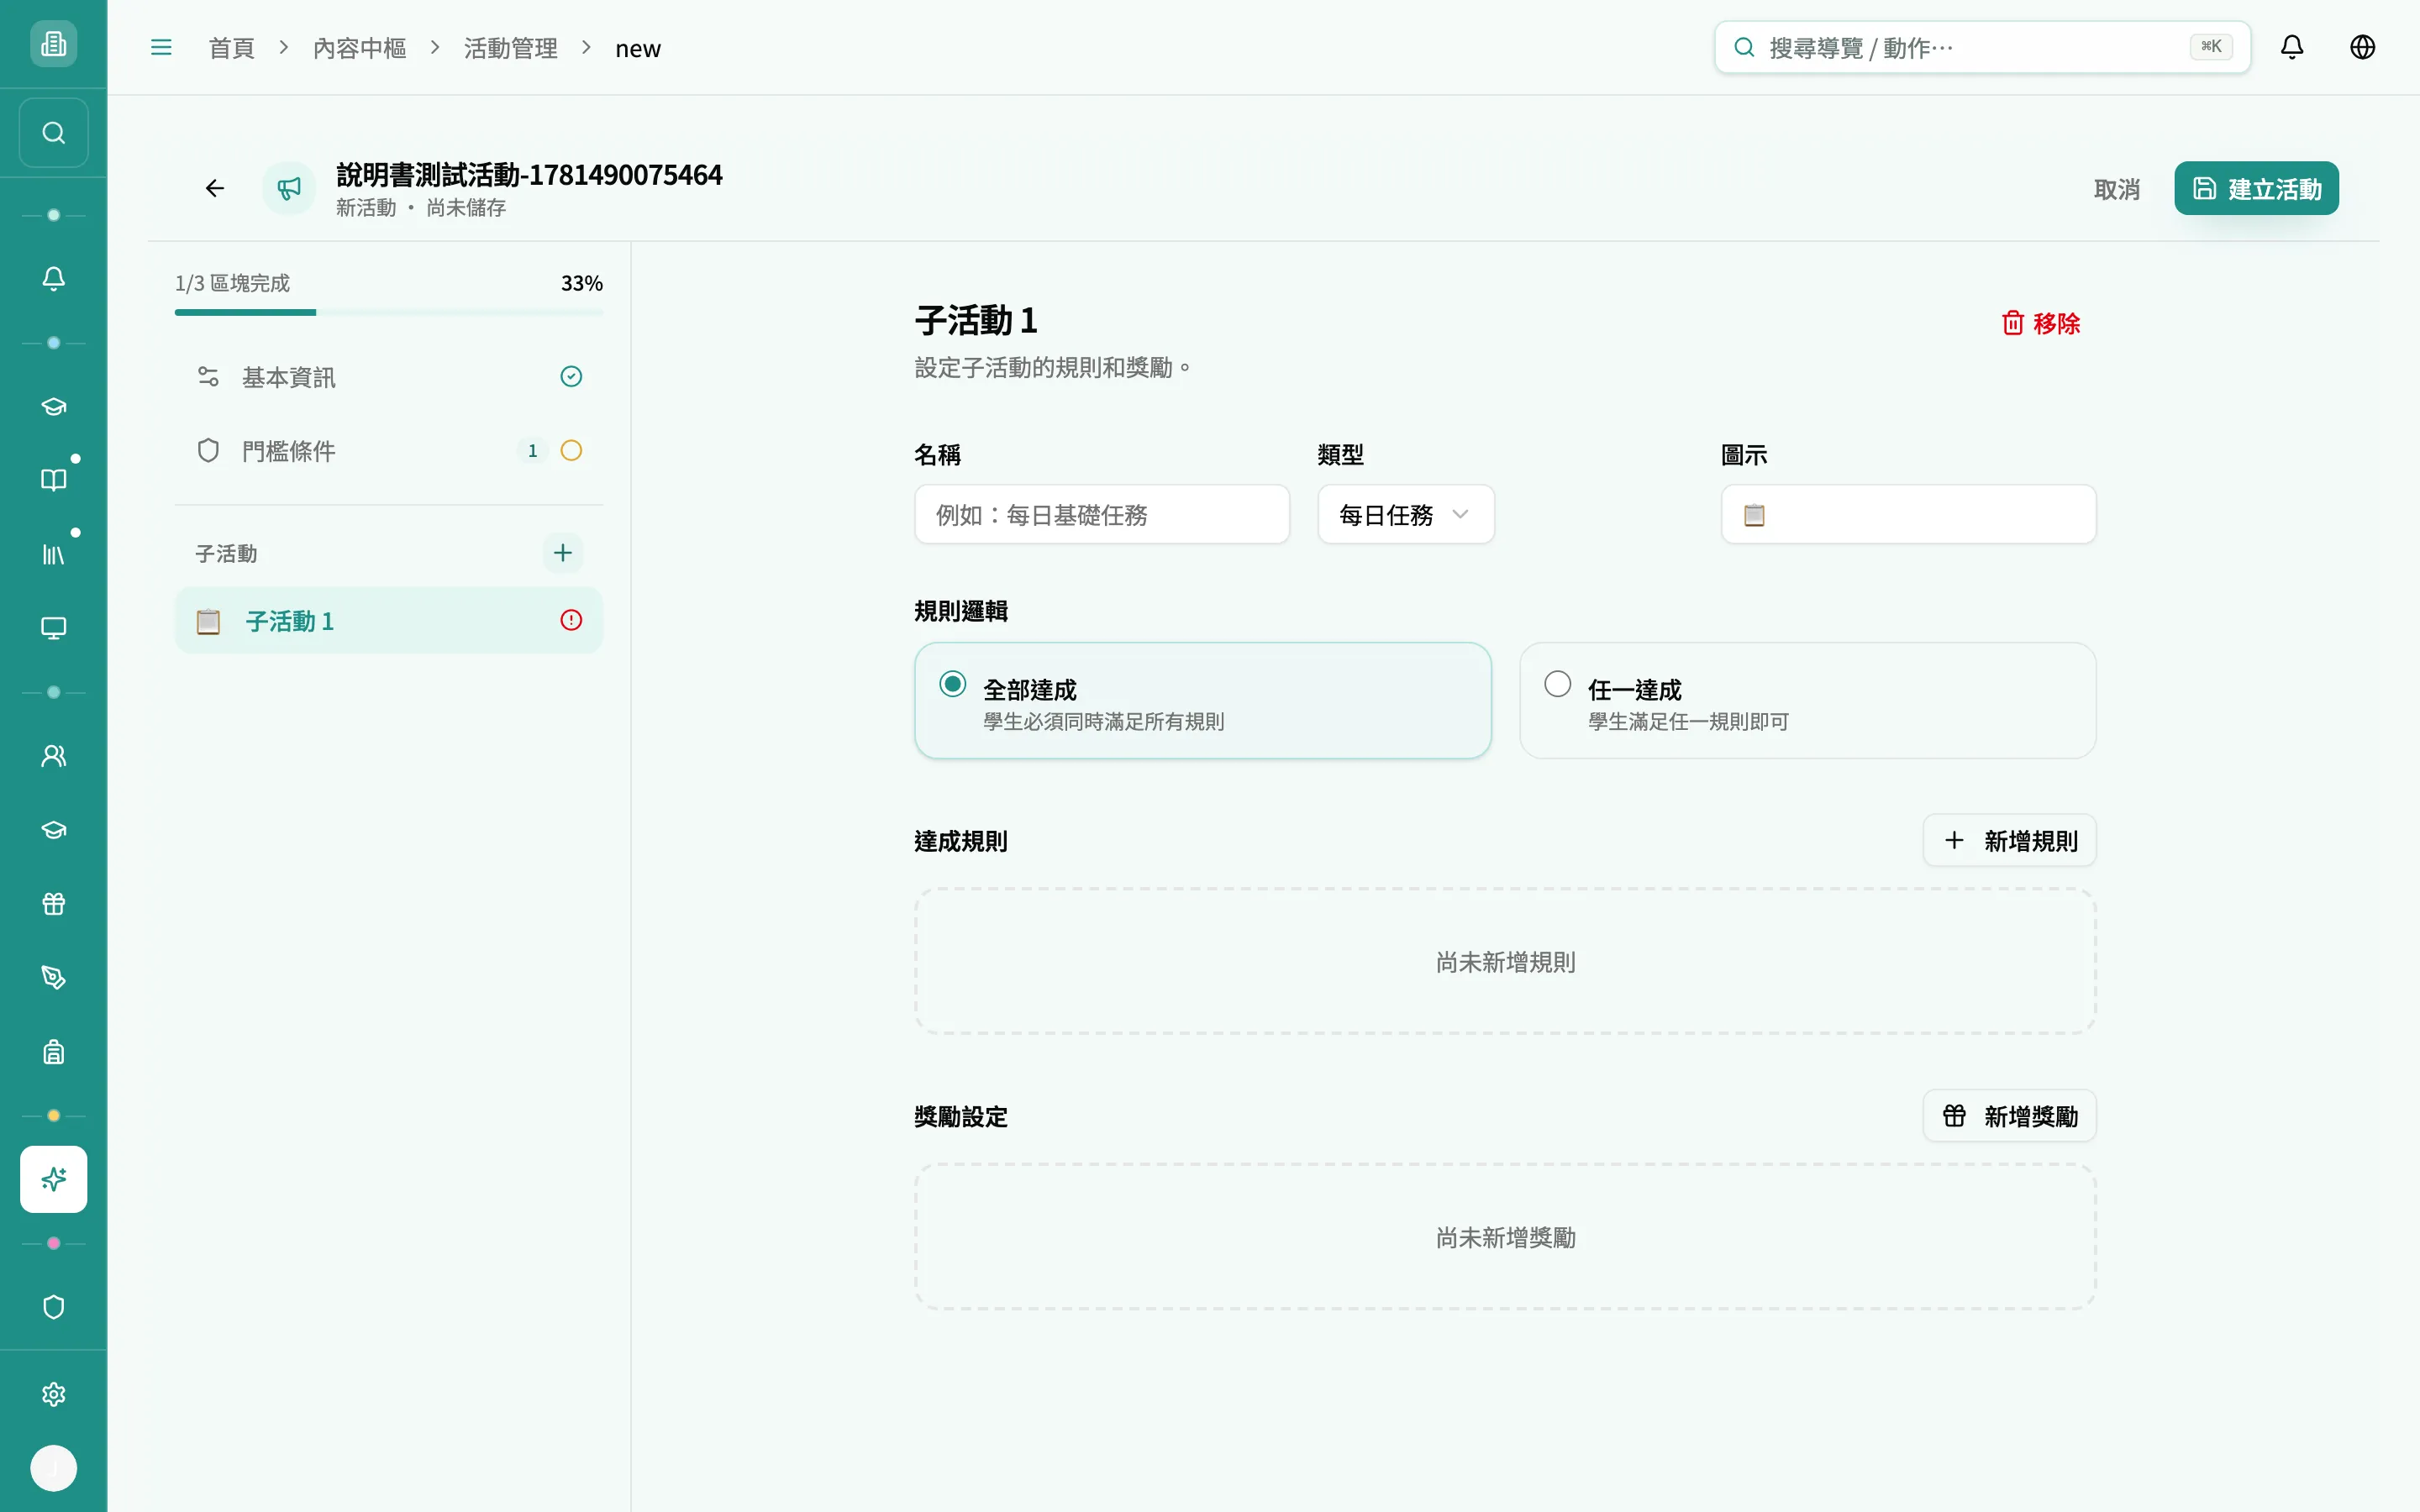This screenshot has height=1512, width=2420.
Task: Focus the 名稱 input field
Action: (1102, 515)
